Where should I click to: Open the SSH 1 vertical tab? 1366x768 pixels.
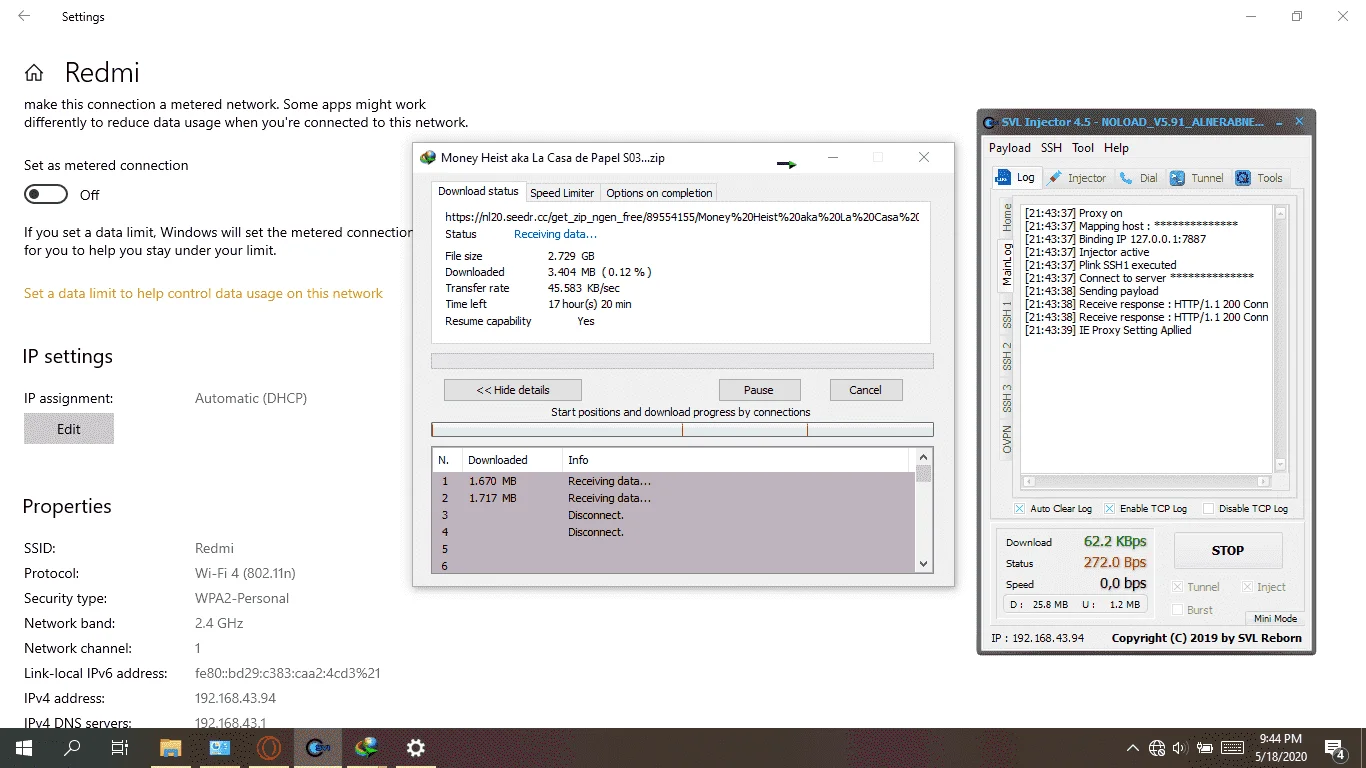[x=1007, y=314]
